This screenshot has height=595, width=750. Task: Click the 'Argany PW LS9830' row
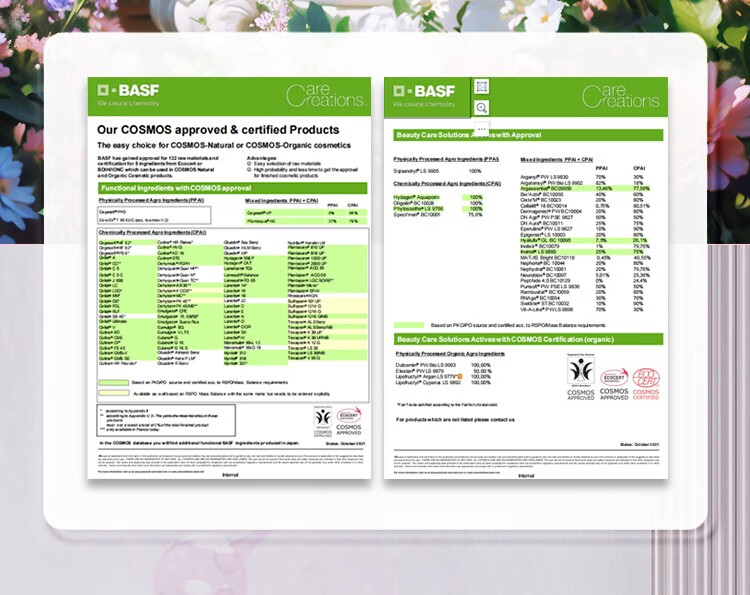coord(583,176)
